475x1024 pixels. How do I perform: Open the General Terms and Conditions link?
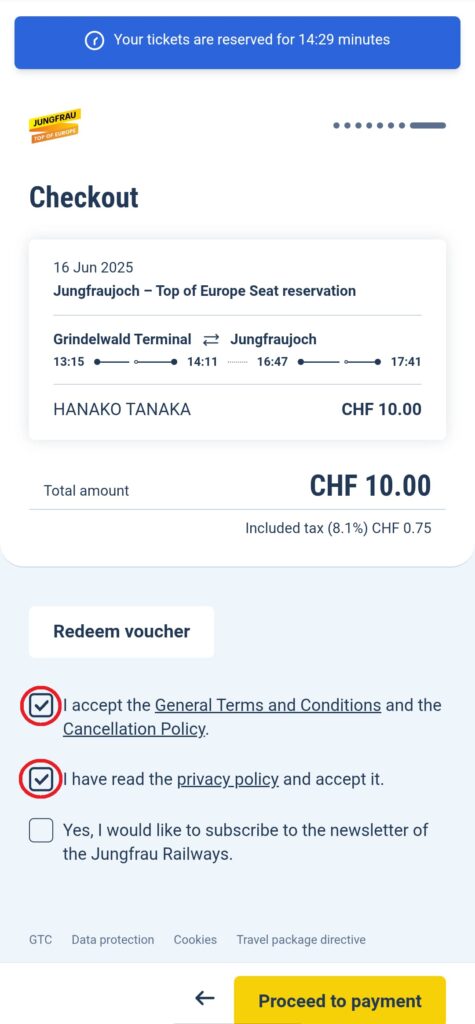click(x=268, y=705)
